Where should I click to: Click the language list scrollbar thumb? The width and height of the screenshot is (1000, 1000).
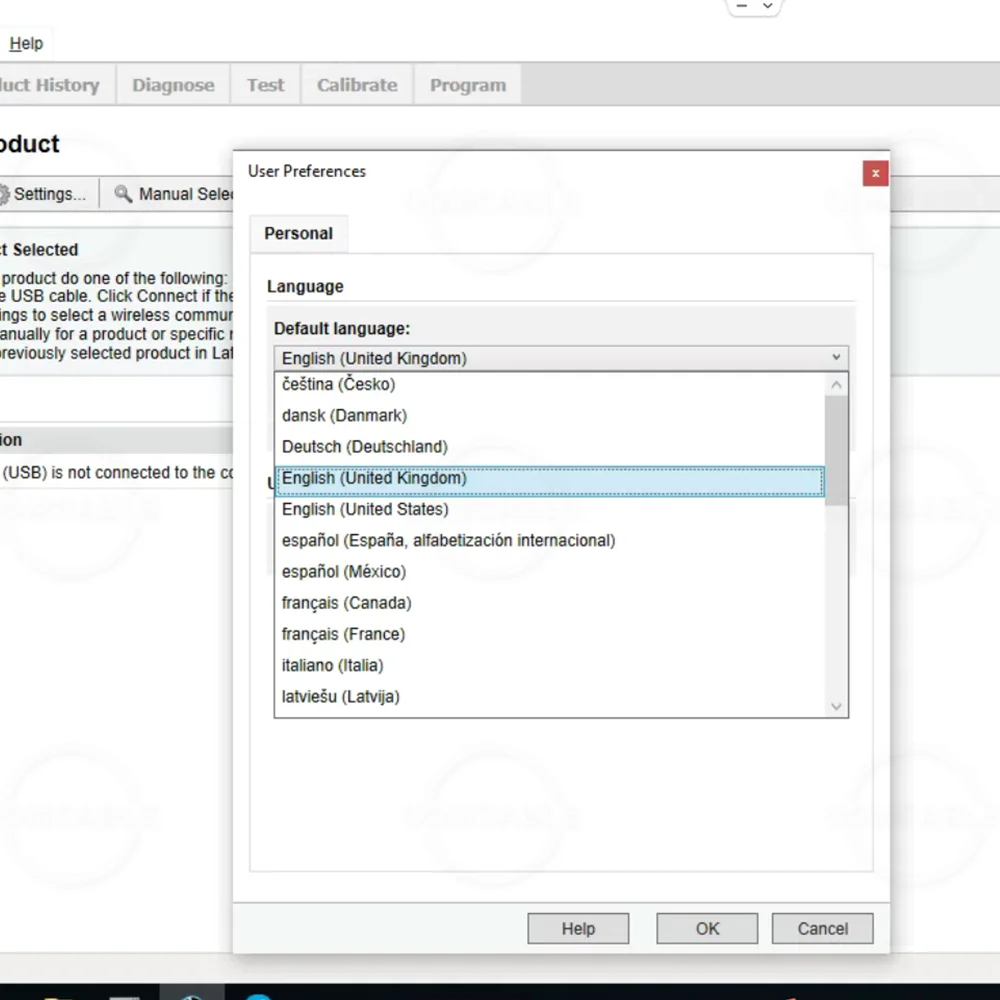pos(836,450)
